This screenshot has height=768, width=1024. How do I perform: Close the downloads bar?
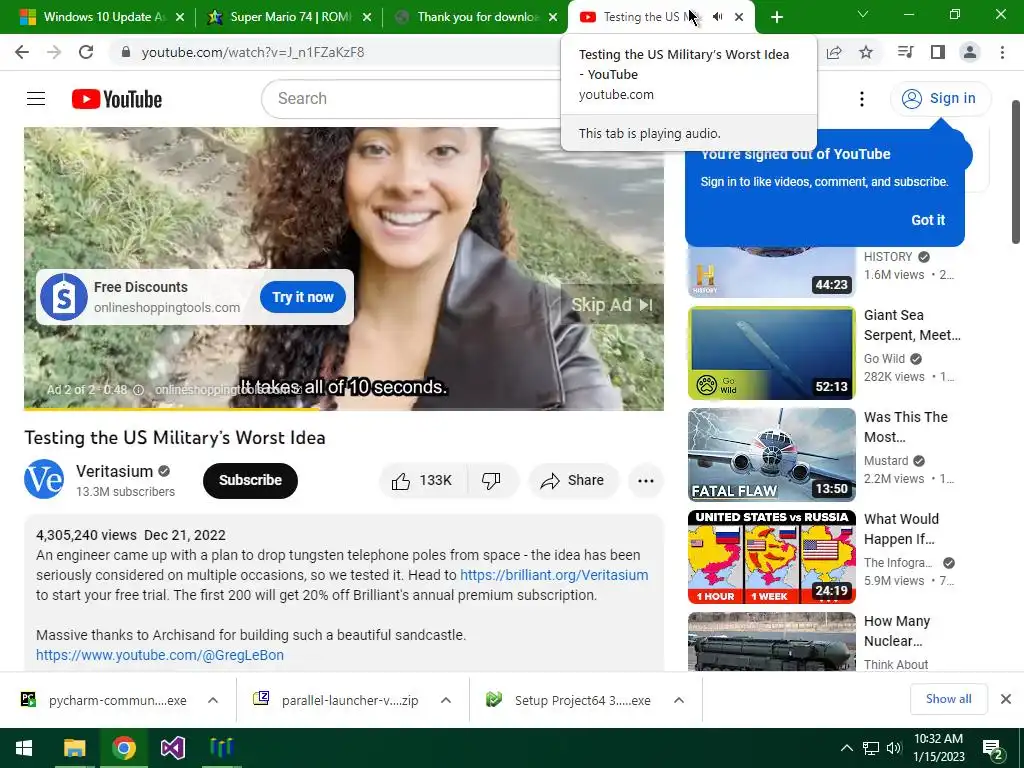coord(1006,699)
